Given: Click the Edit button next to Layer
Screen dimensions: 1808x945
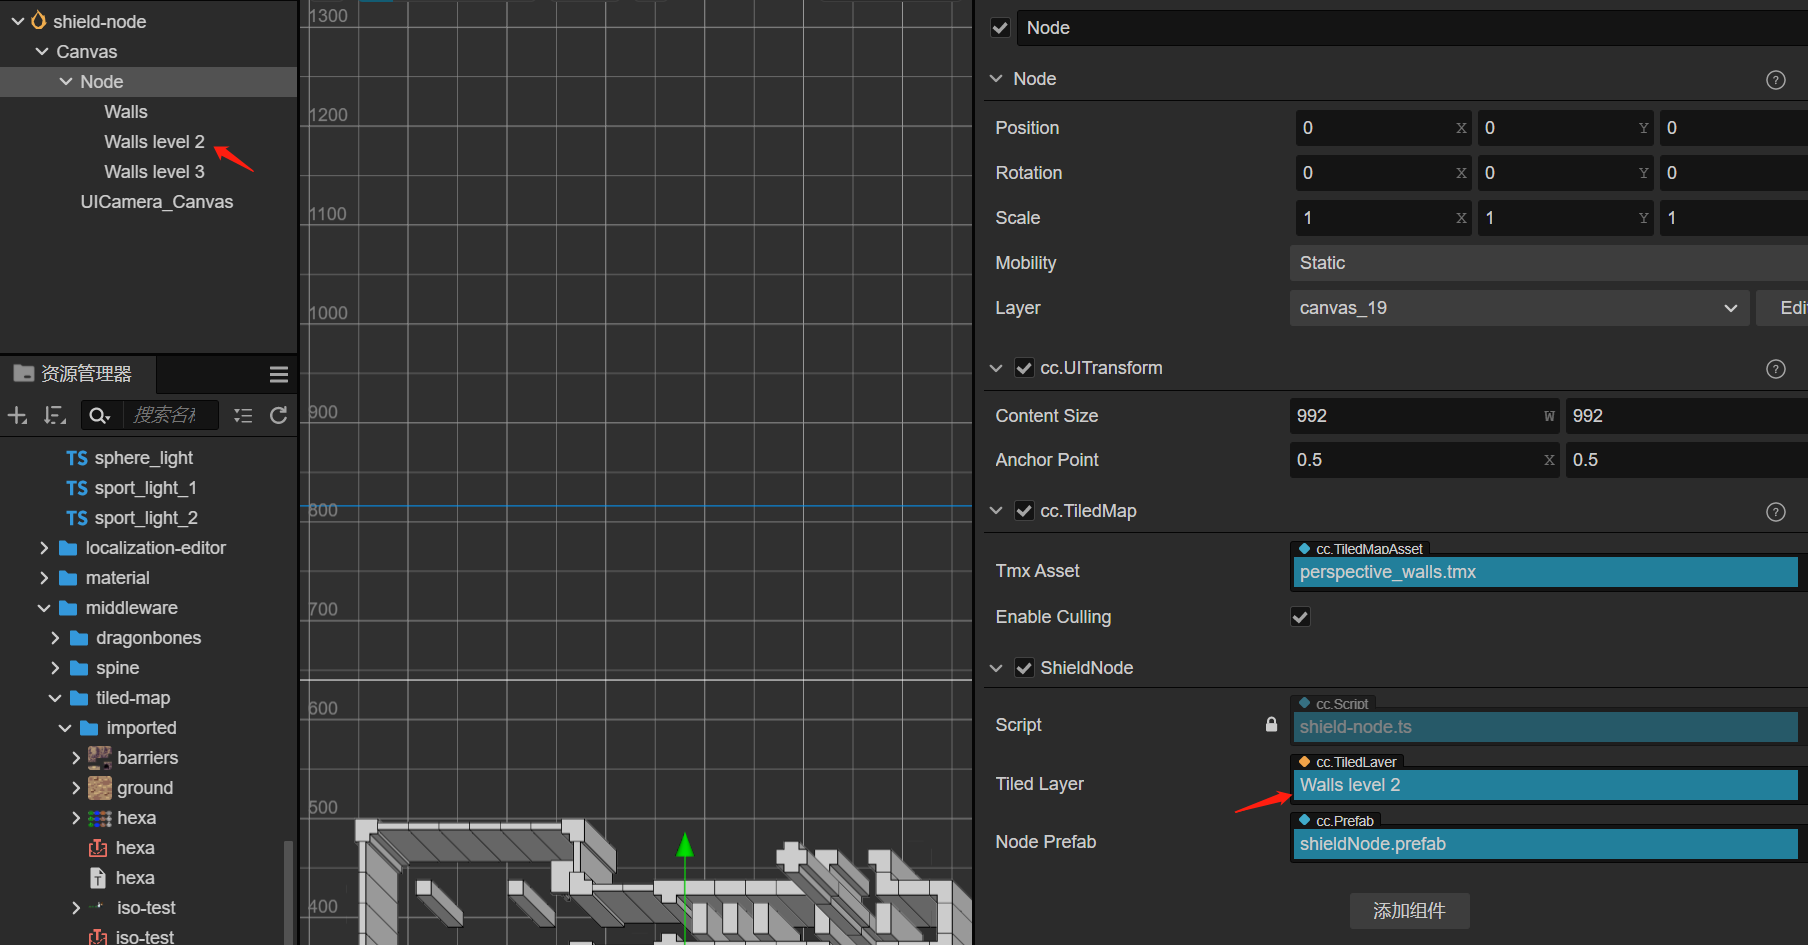Looking at the screenshot, I should (x=1782, y=308).
